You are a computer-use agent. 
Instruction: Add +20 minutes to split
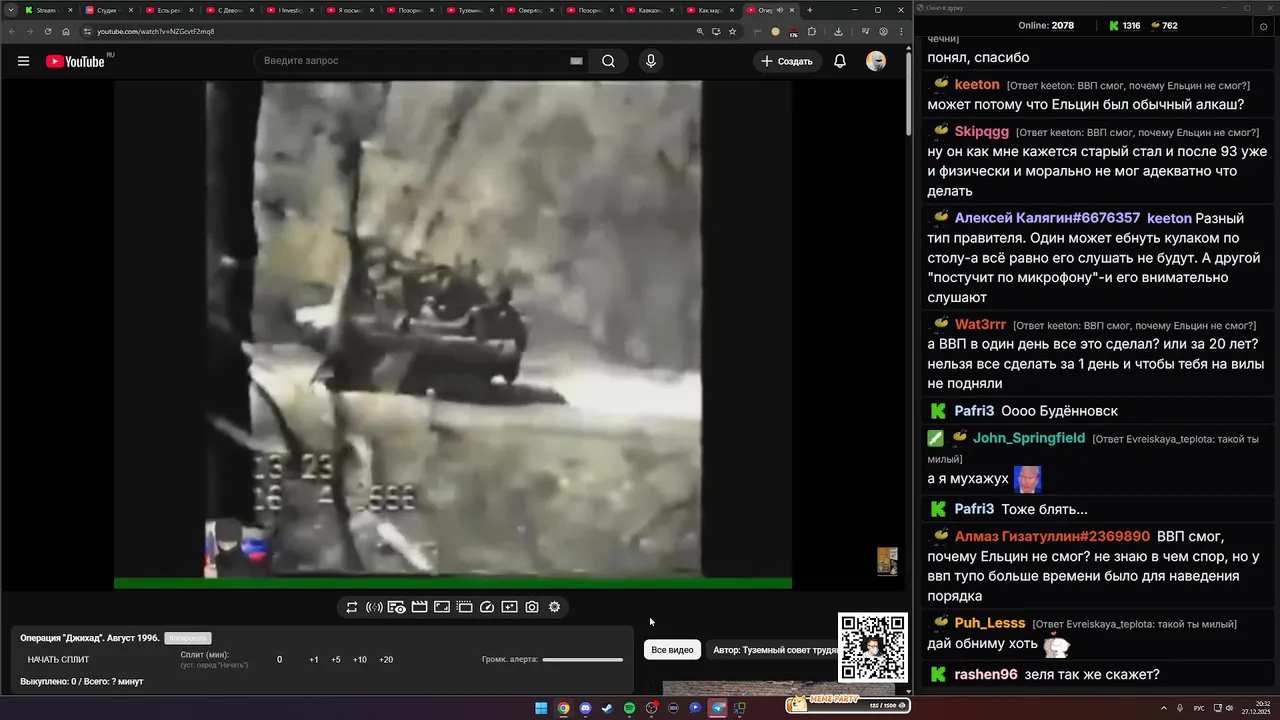(x=386, y=660)
